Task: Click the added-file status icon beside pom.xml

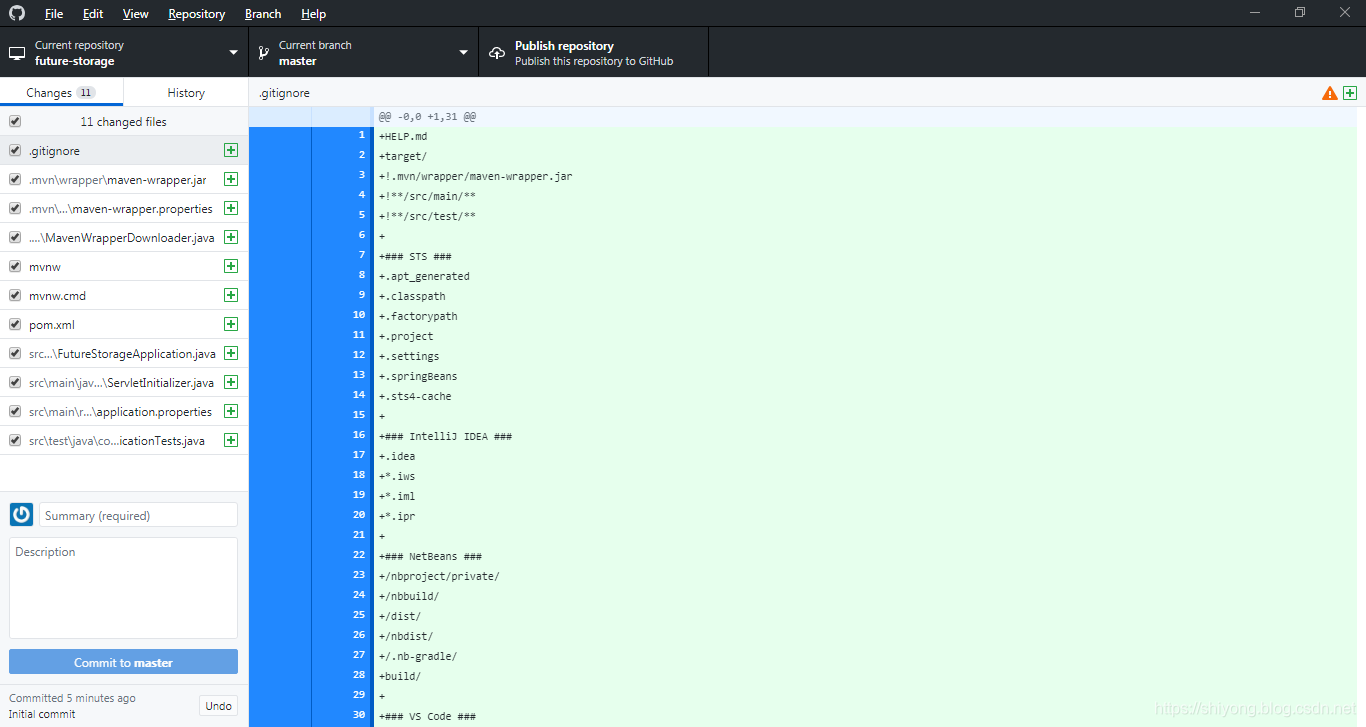Action: point(231,324)
